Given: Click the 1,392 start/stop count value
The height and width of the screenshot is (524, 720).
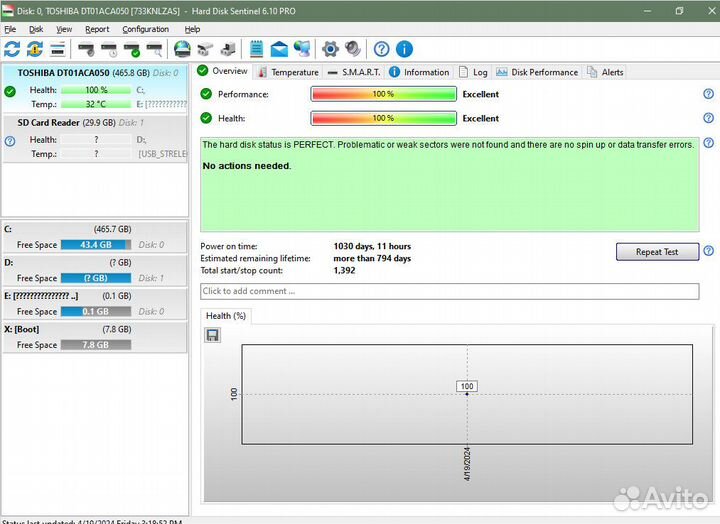Looking at the screenshot, I should (x=344, y=270).
